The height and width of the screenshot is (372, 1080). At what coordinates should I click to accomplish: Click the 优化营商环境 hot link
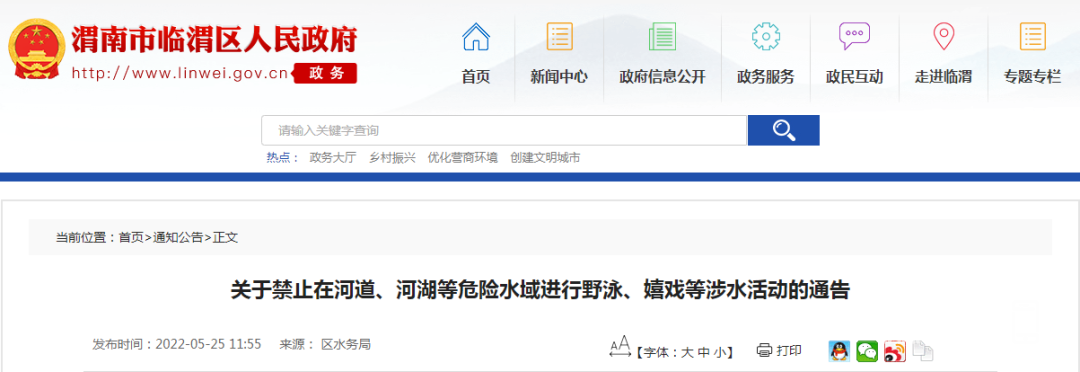462,158
